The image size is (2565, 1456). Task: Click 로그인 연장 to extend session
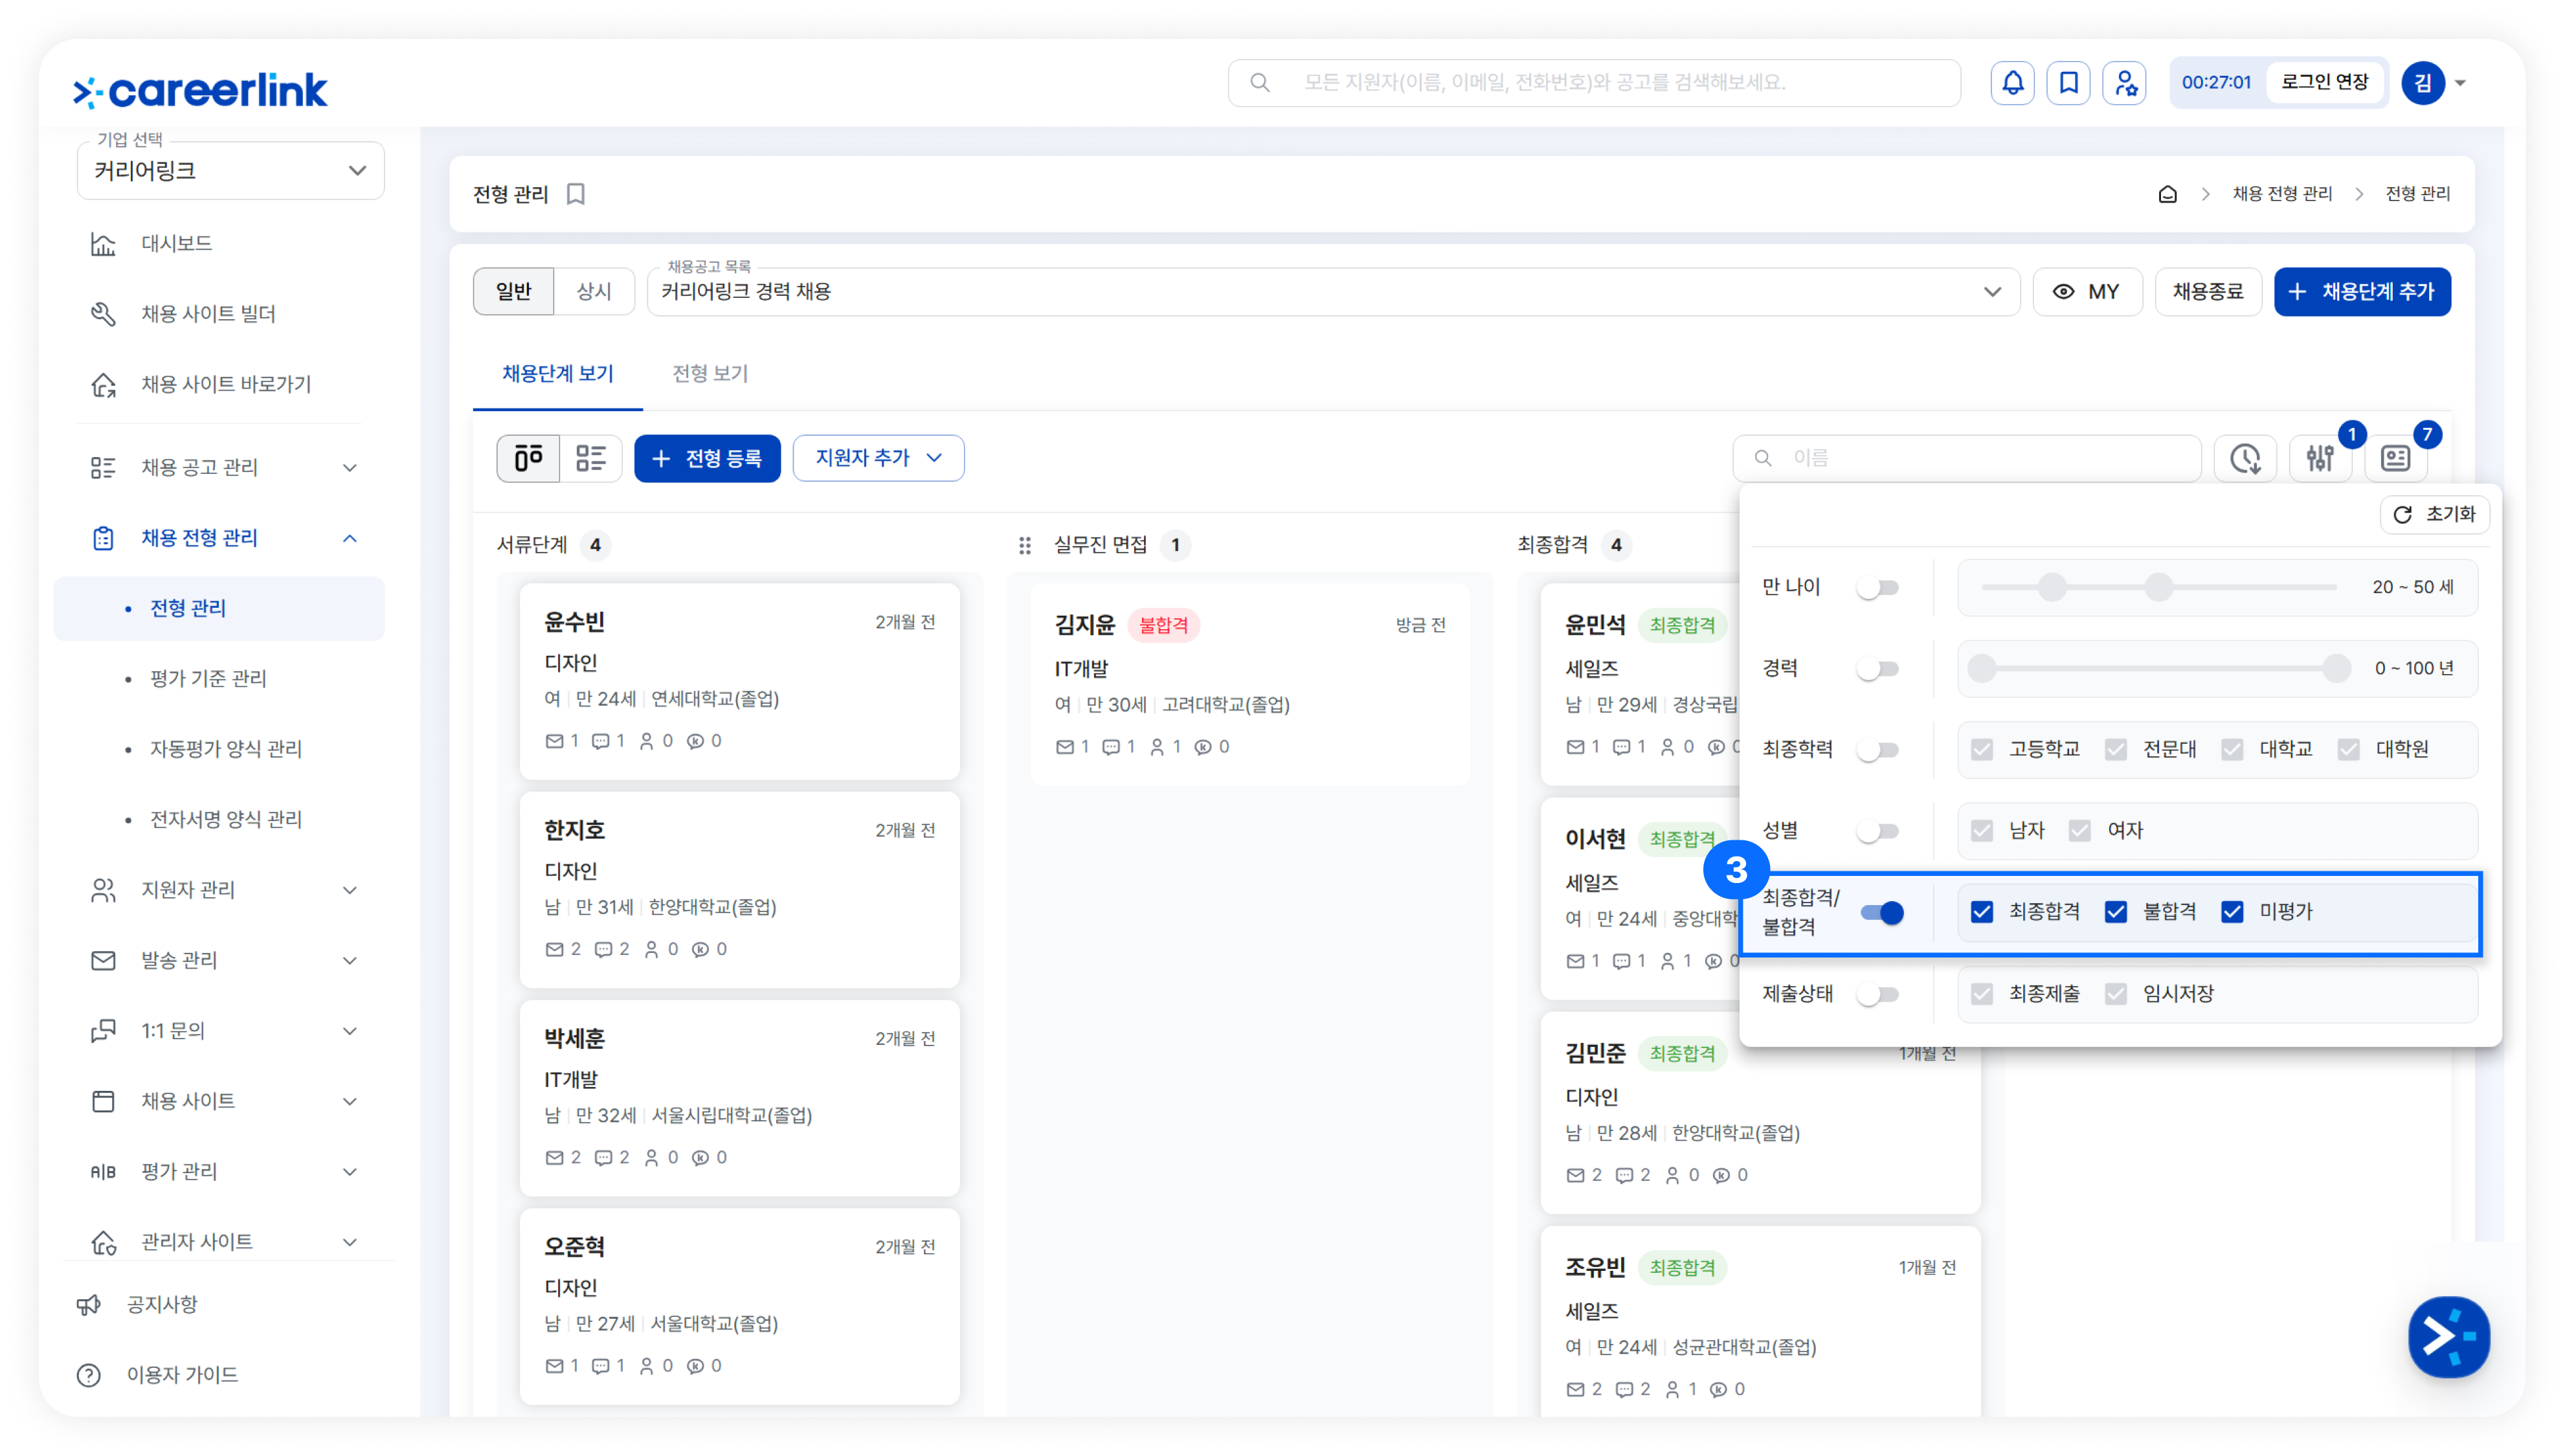[2325, 82]
